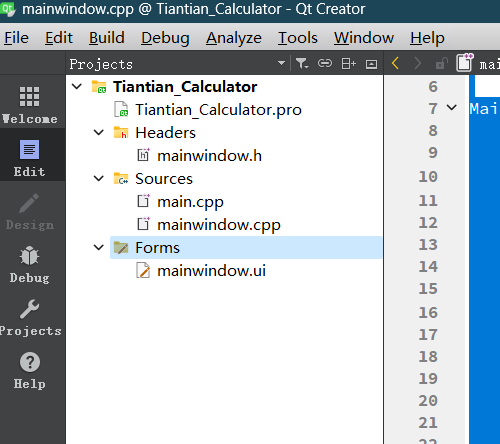Open the Projects view dropdown
500x444 pixels.
point(281,63)
